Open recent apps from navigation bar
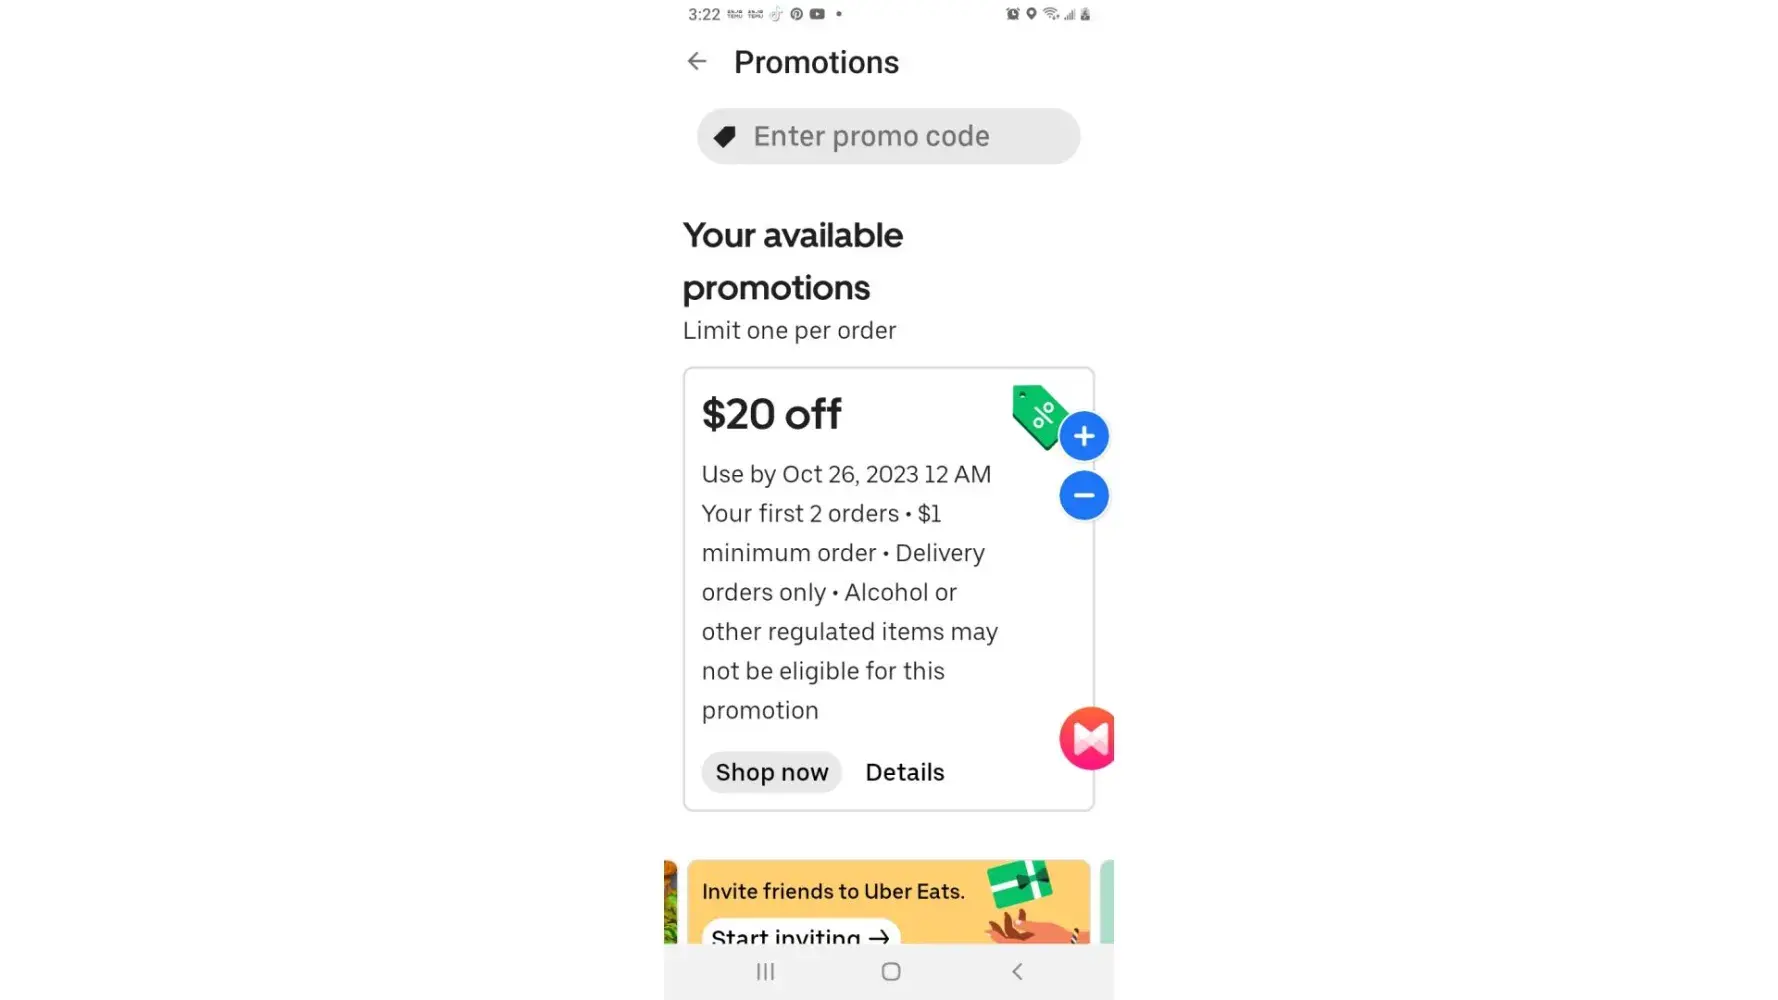The height and width of the screenshot is (1000, 1778). (x=765, y=971)
